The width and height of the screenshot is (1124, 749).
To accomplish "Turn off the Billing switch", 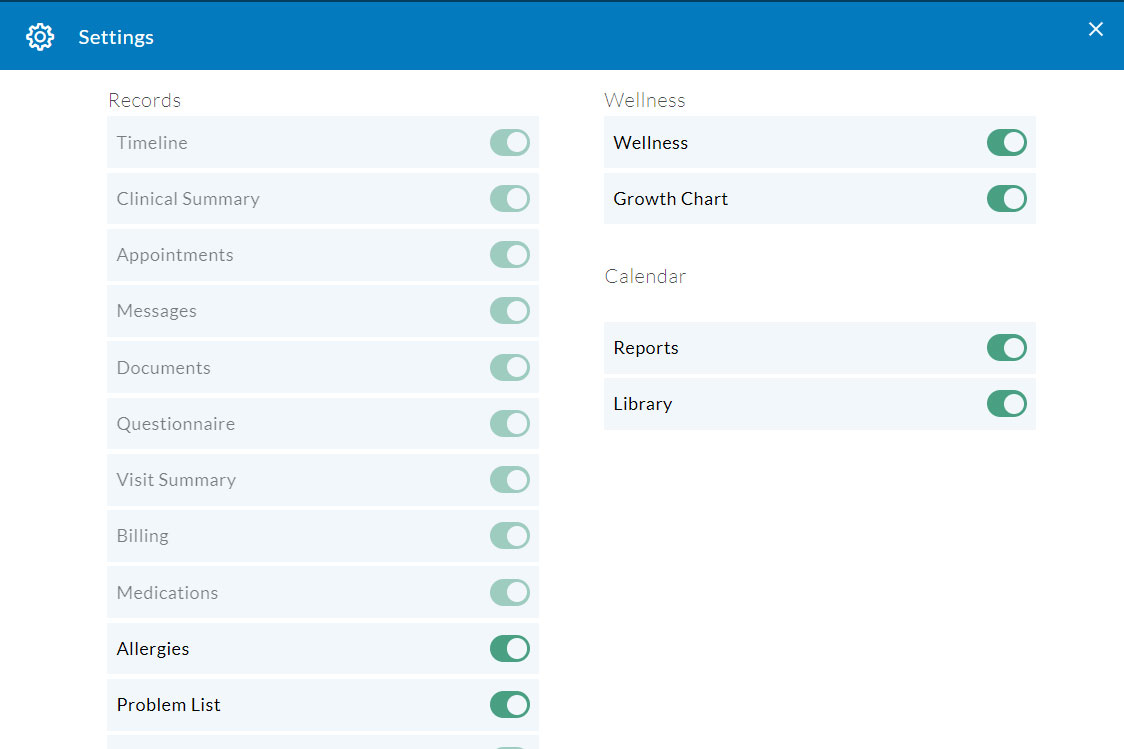I will click(509, 536).
